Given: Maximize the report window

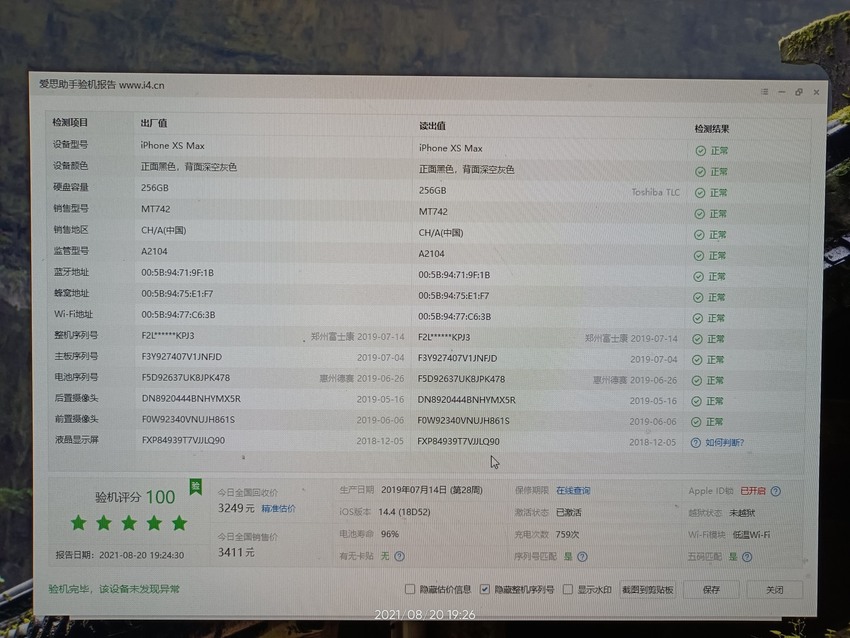Looking at the screenshot, I should (799, 92).
